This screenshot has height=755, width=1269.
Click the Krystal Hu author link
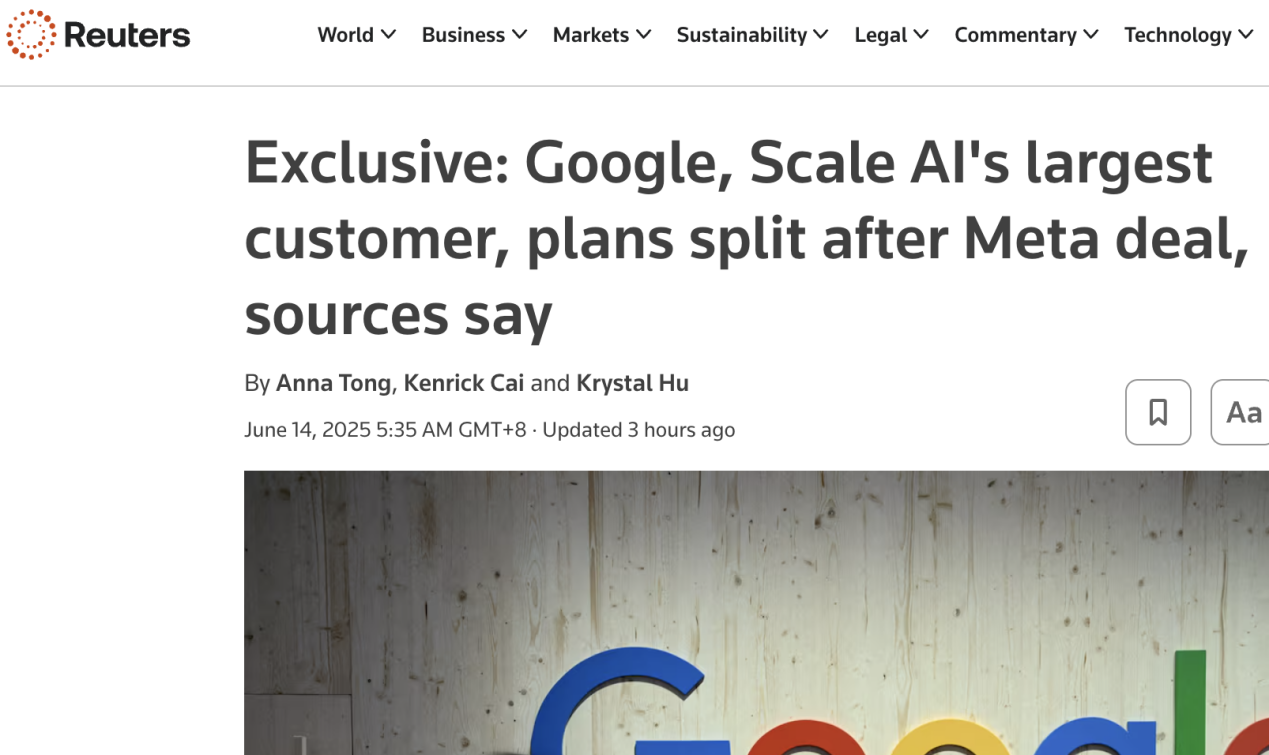pyautogui.click(x=632, y=383)
